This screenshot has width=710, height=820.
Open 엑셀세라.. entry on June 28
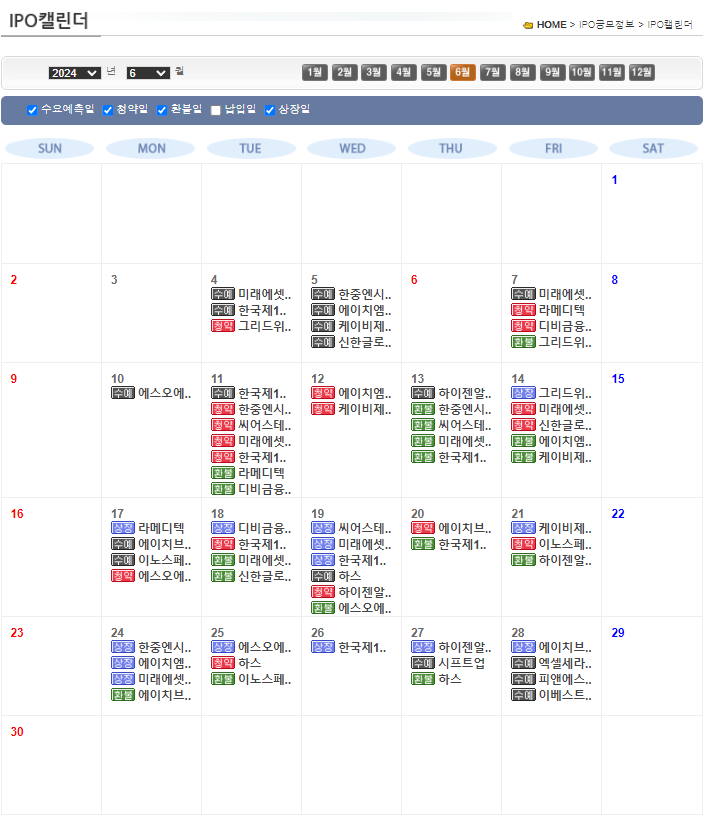click(x=565, y=663)
